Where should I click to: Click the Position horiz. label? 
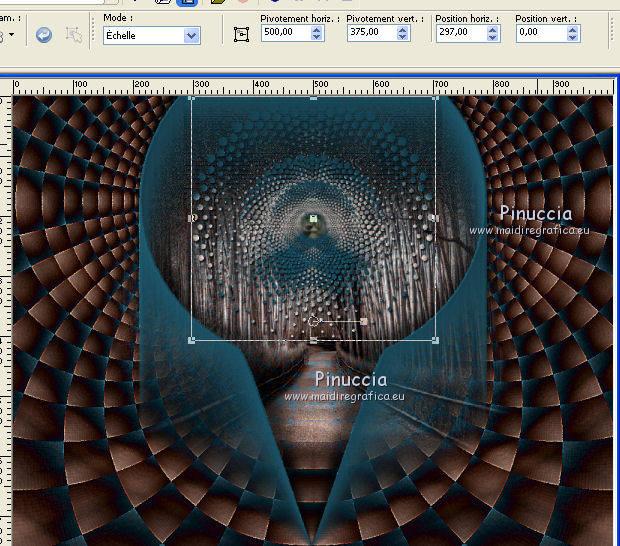467,19
